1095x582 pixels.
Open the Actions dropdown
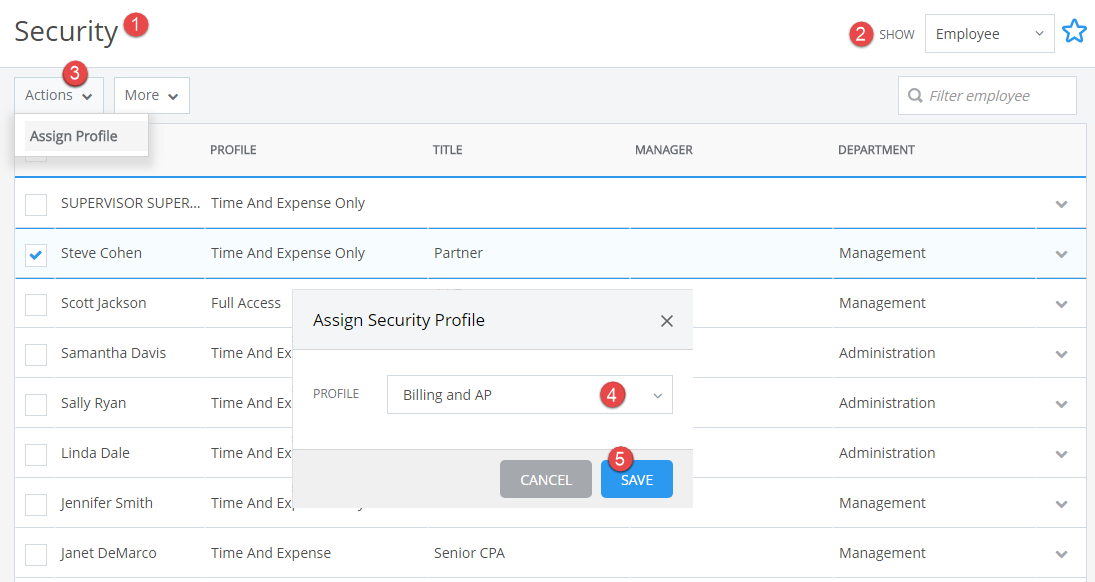tap(57, 94)
